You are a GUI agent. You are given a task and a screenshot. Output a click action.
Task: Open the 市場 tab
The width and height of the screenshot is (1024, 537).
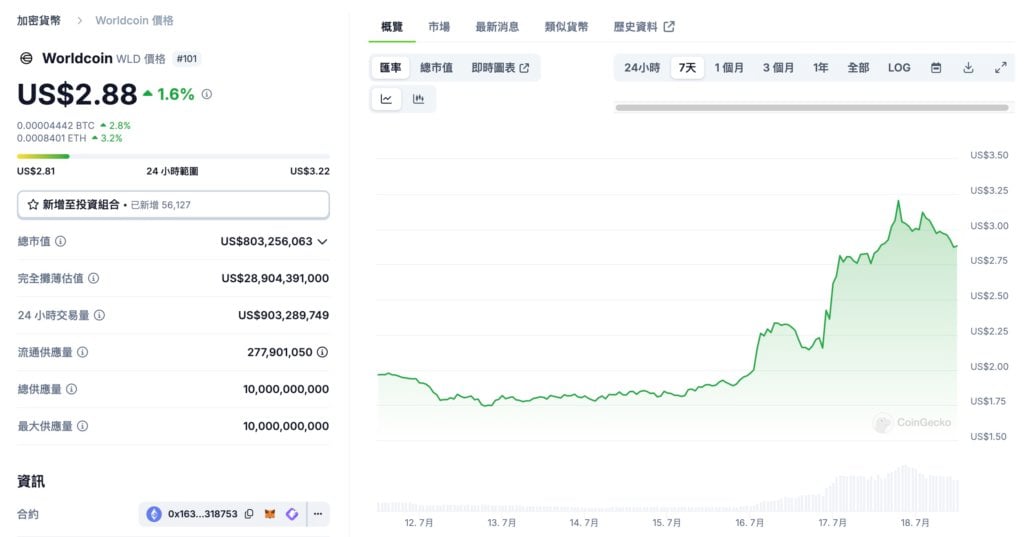[439, 27]
